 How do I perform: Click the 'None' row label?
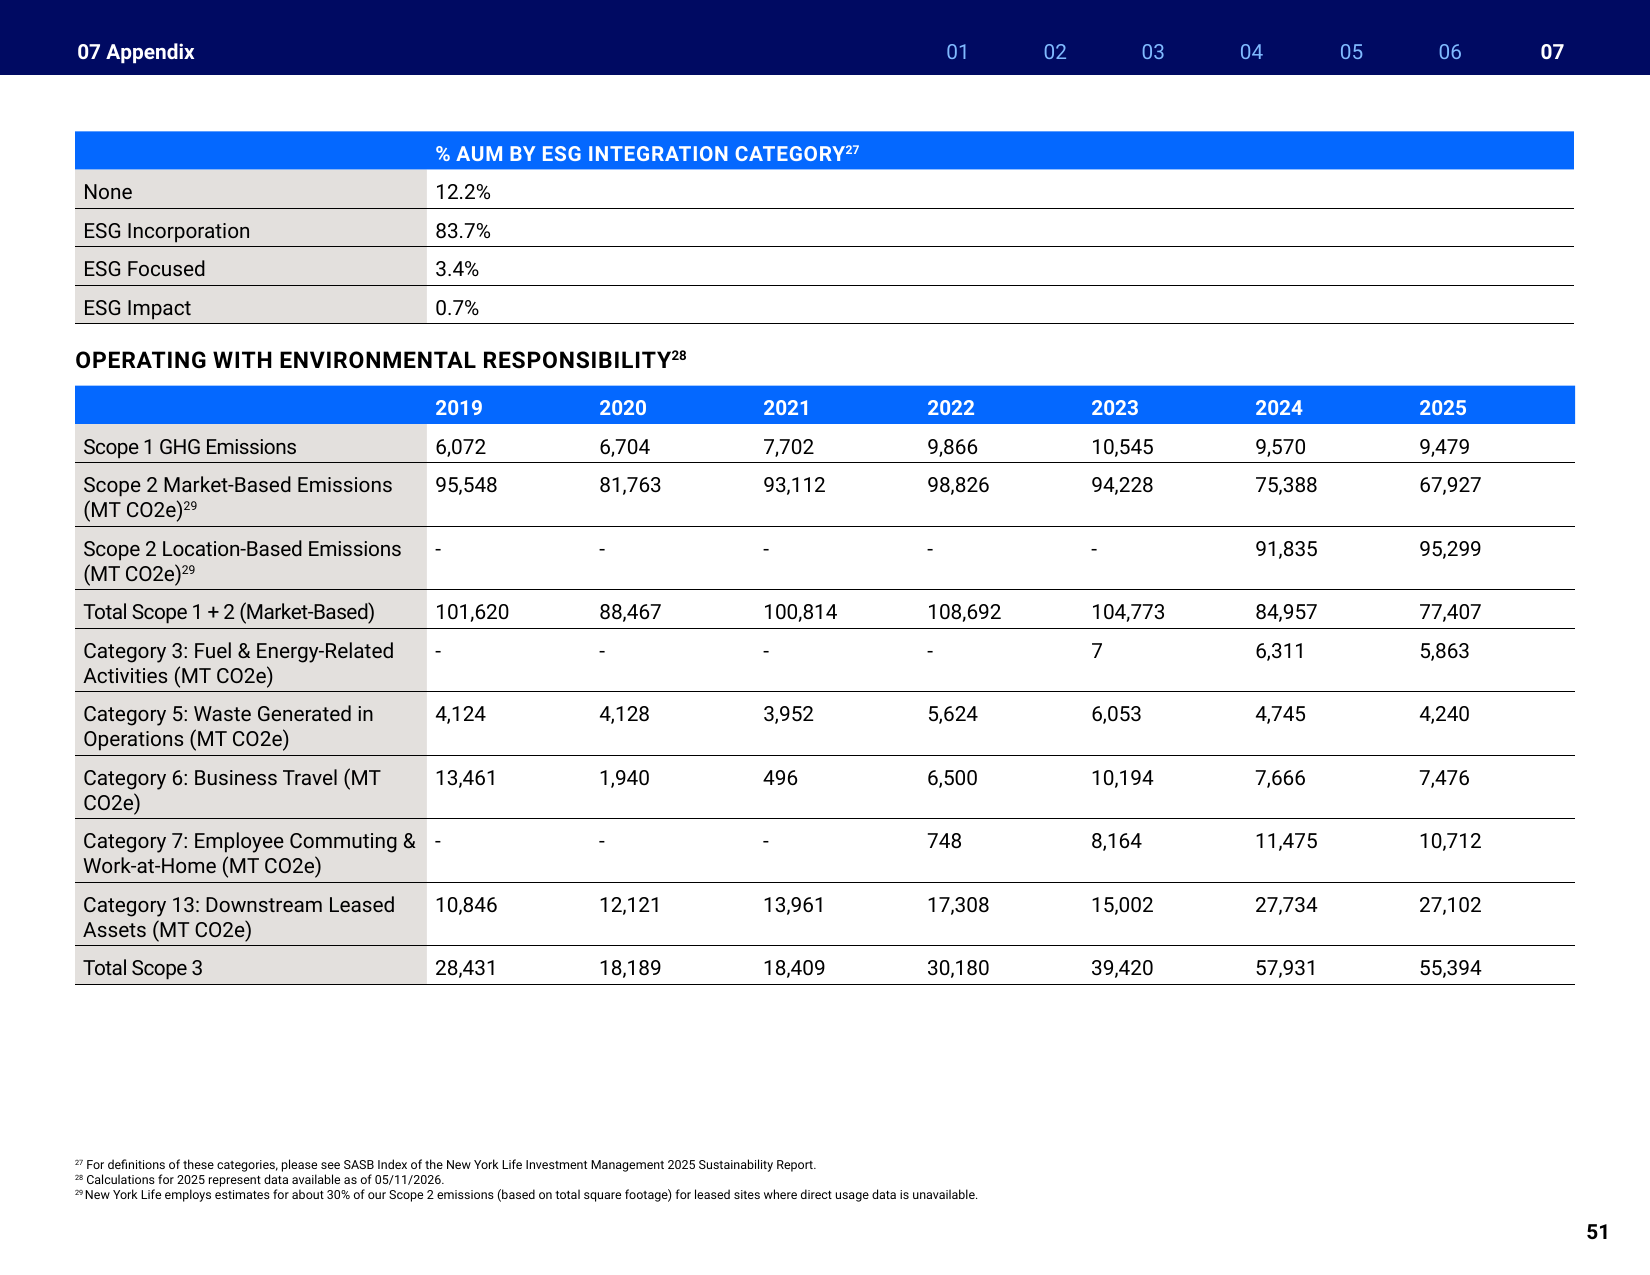click(x=108, y=192)
